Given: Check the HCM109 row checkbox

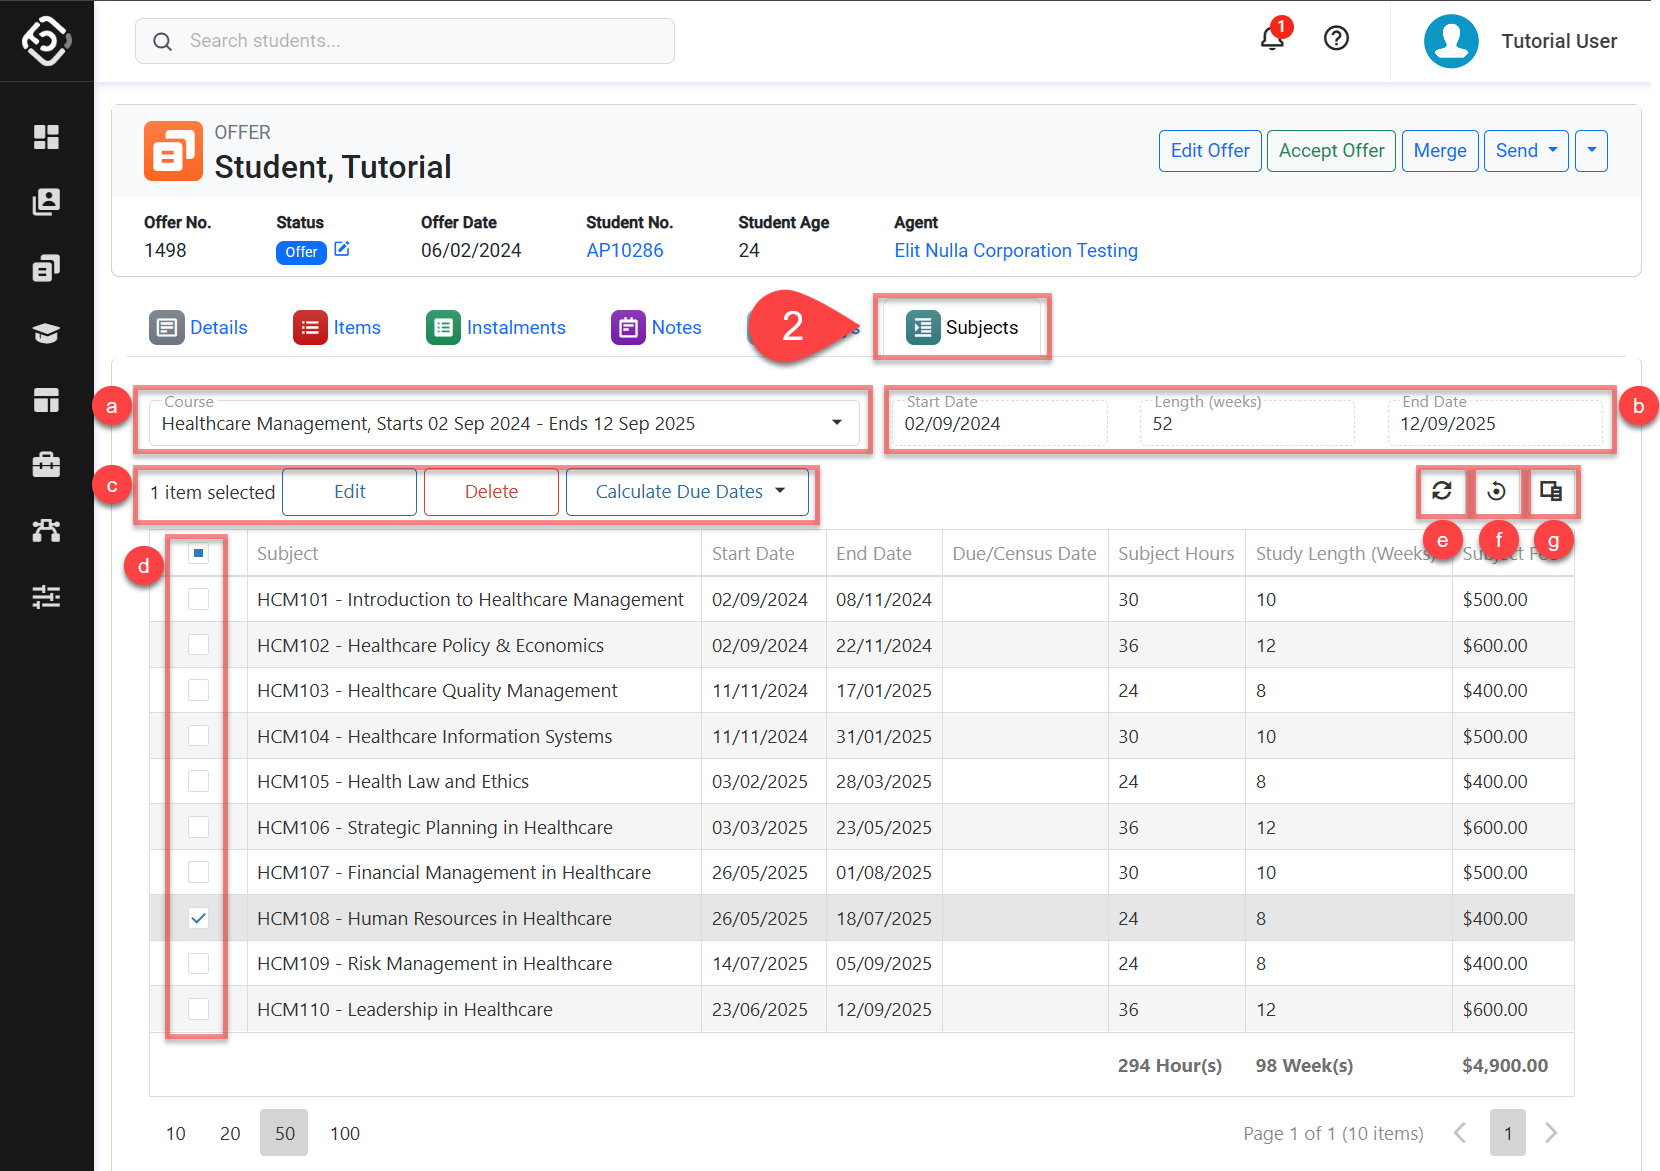Looking at the screenshot, I should 198,963.
